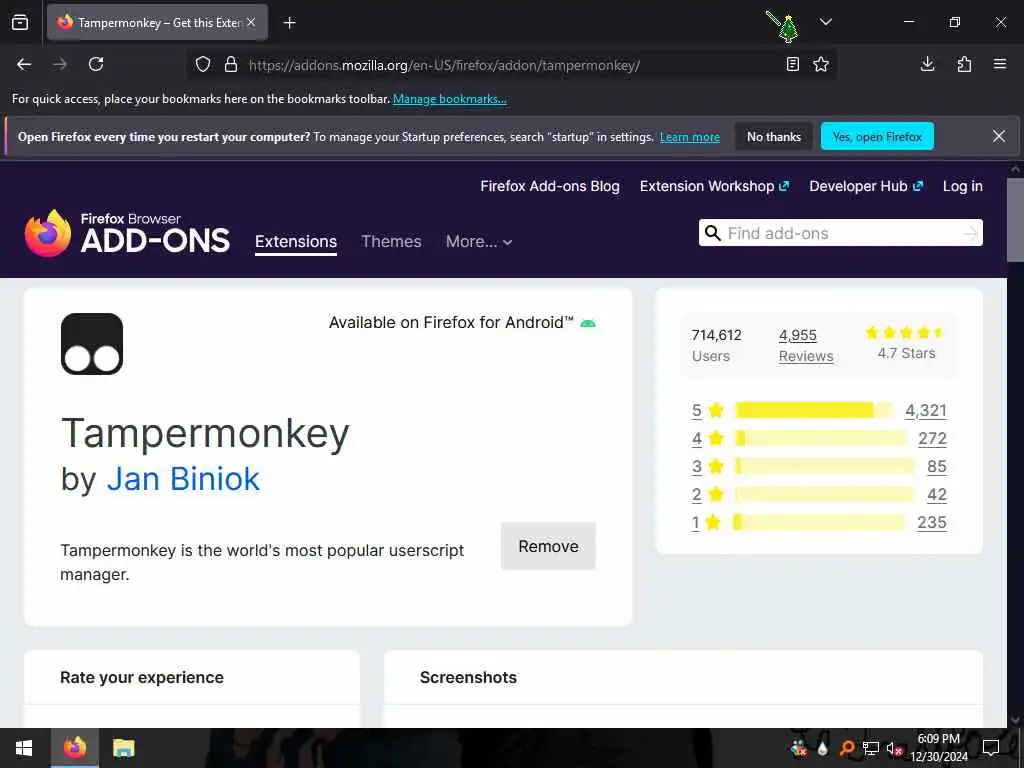Remove the Tampermonkey extension
The height and width of the screenshot is (768, 1024).
[549, 547]
